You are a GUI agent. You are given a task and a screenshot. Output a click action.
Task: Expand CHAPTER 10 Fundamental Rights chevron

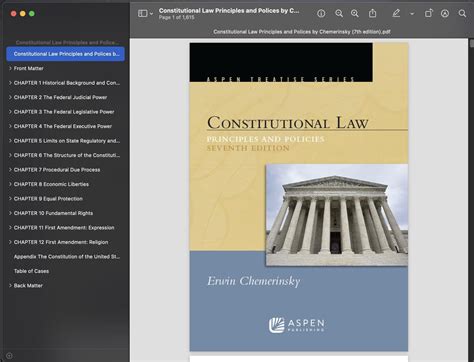click(10, 213)
